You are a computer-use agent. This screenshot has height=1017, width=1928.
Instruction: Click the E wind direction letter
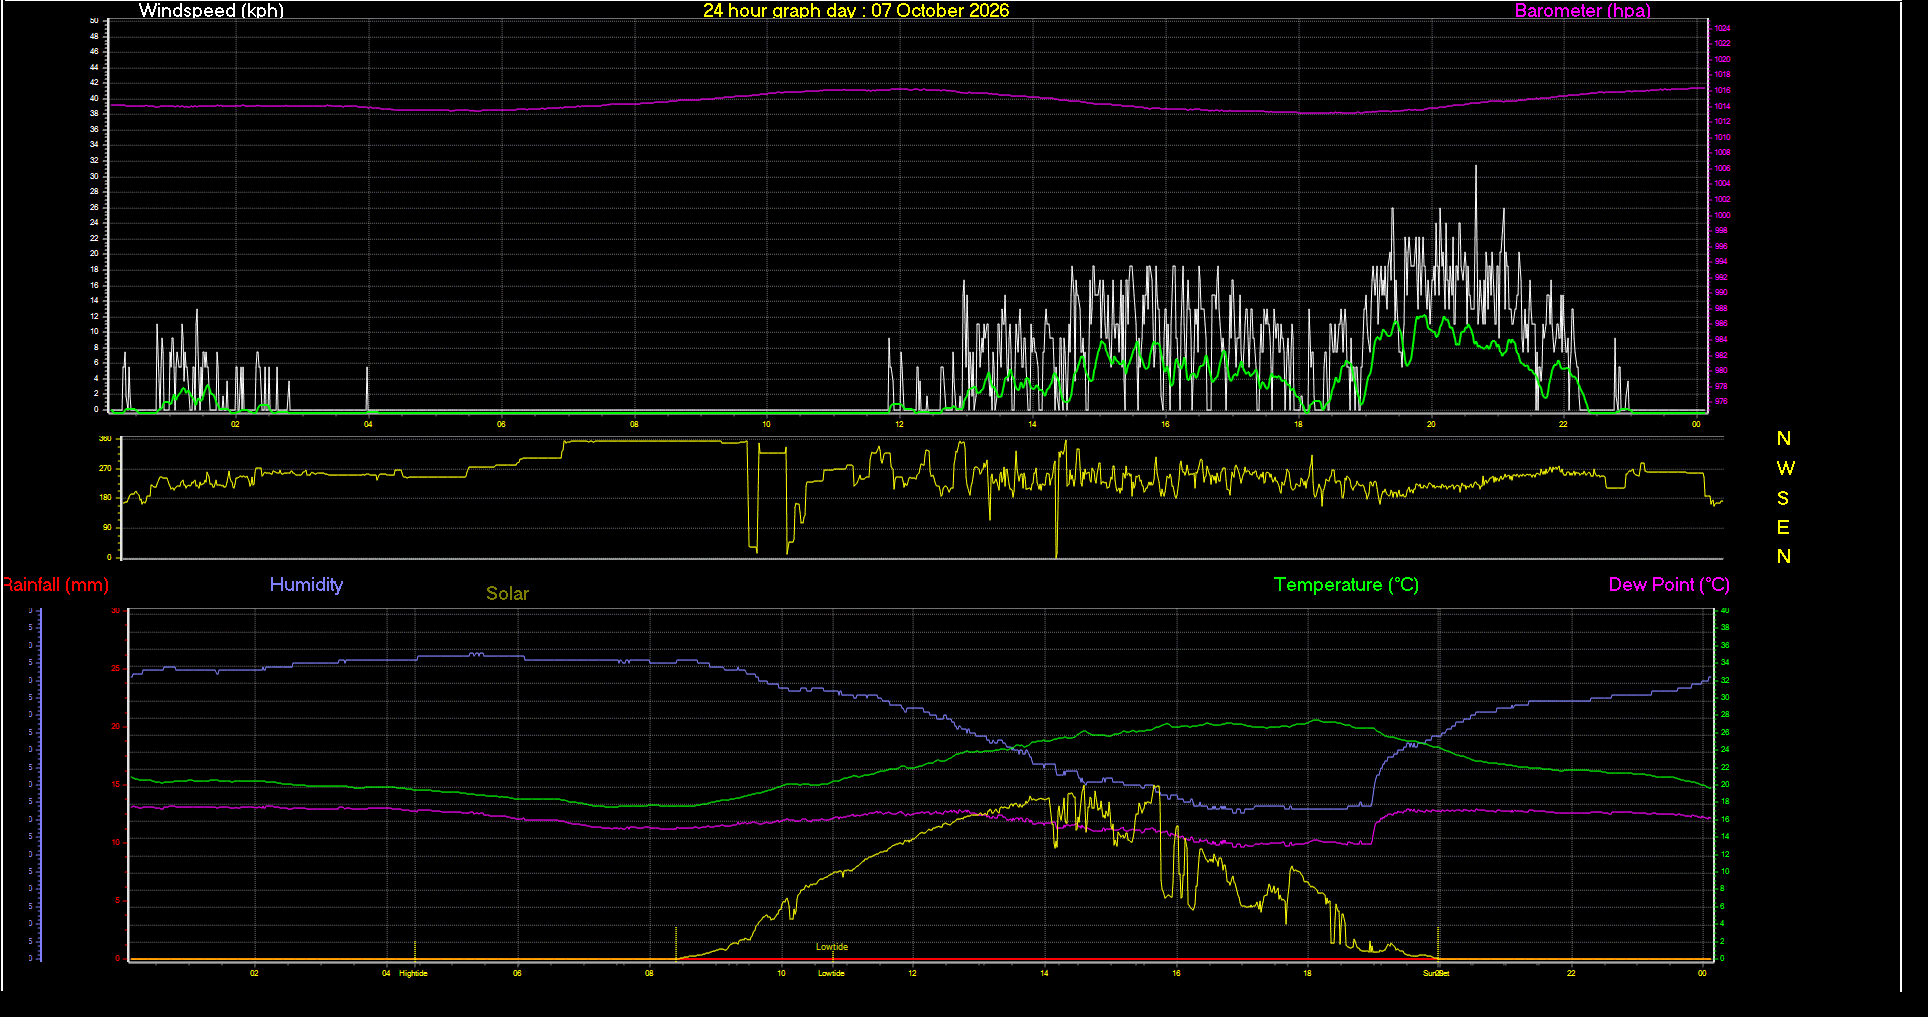[x=1783, y=527]
